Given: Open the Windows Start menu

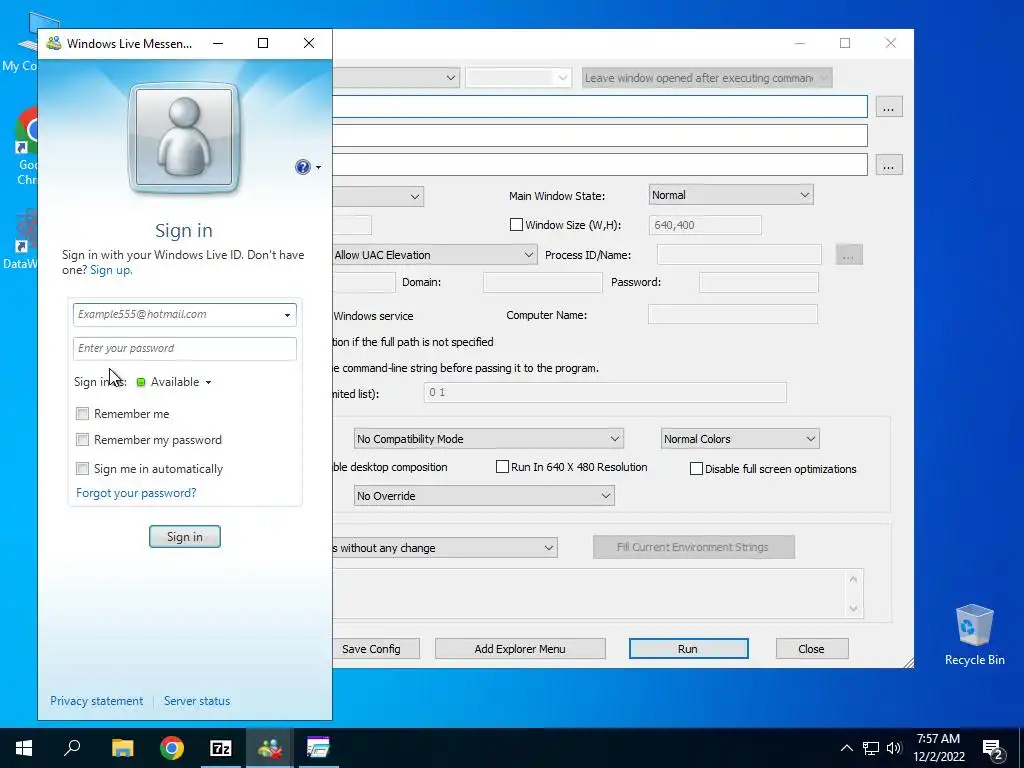Looking at the screenshot, I should pyautogui.click(x=24, y=748).
